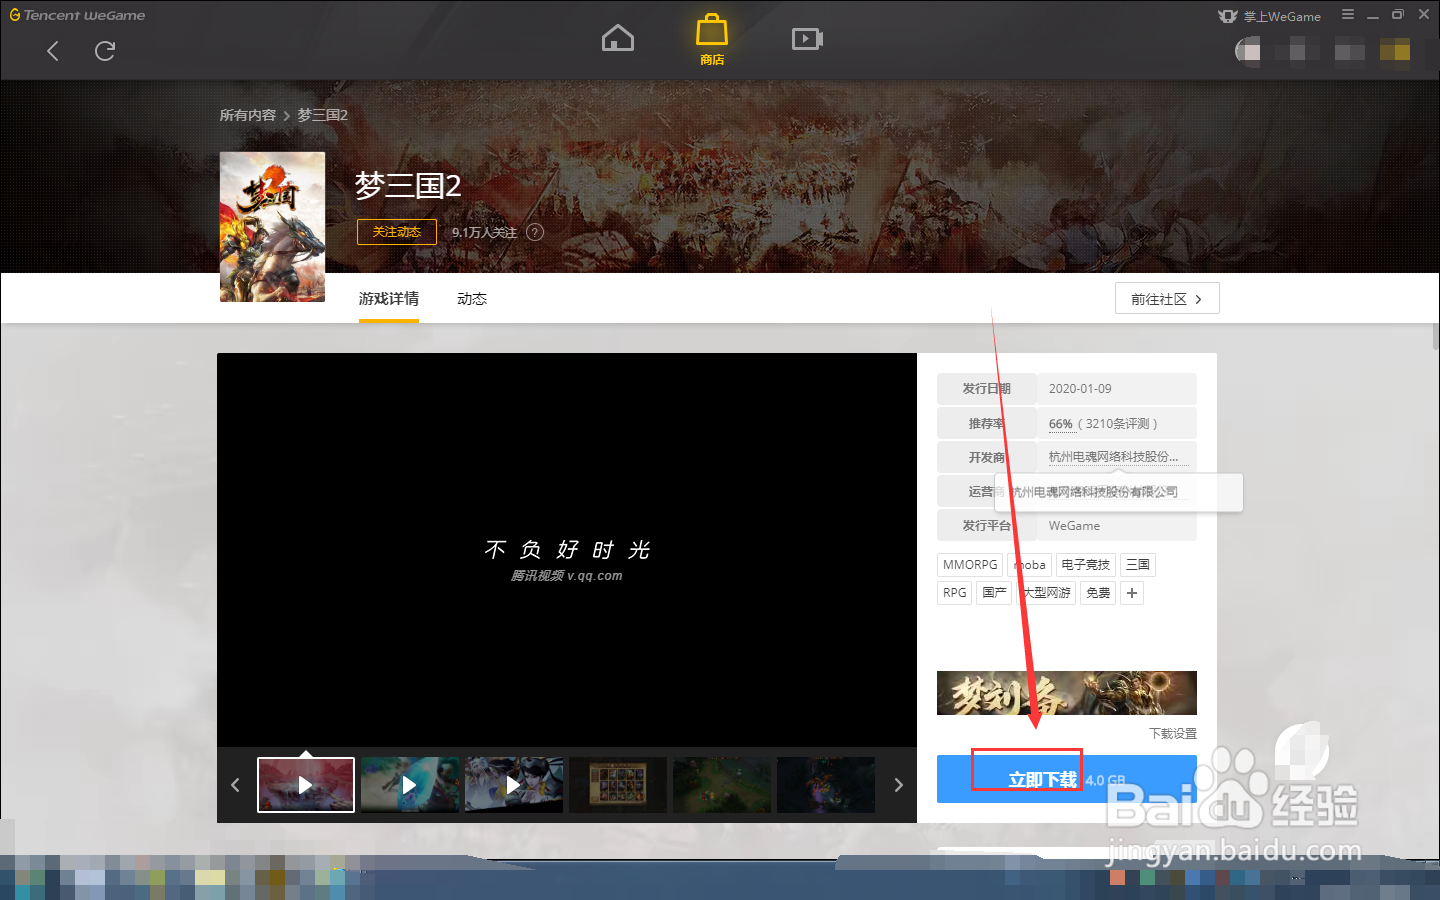1440x900 pixels.
Task: Click the WeGame platform value
Action: coord(1074,526)
